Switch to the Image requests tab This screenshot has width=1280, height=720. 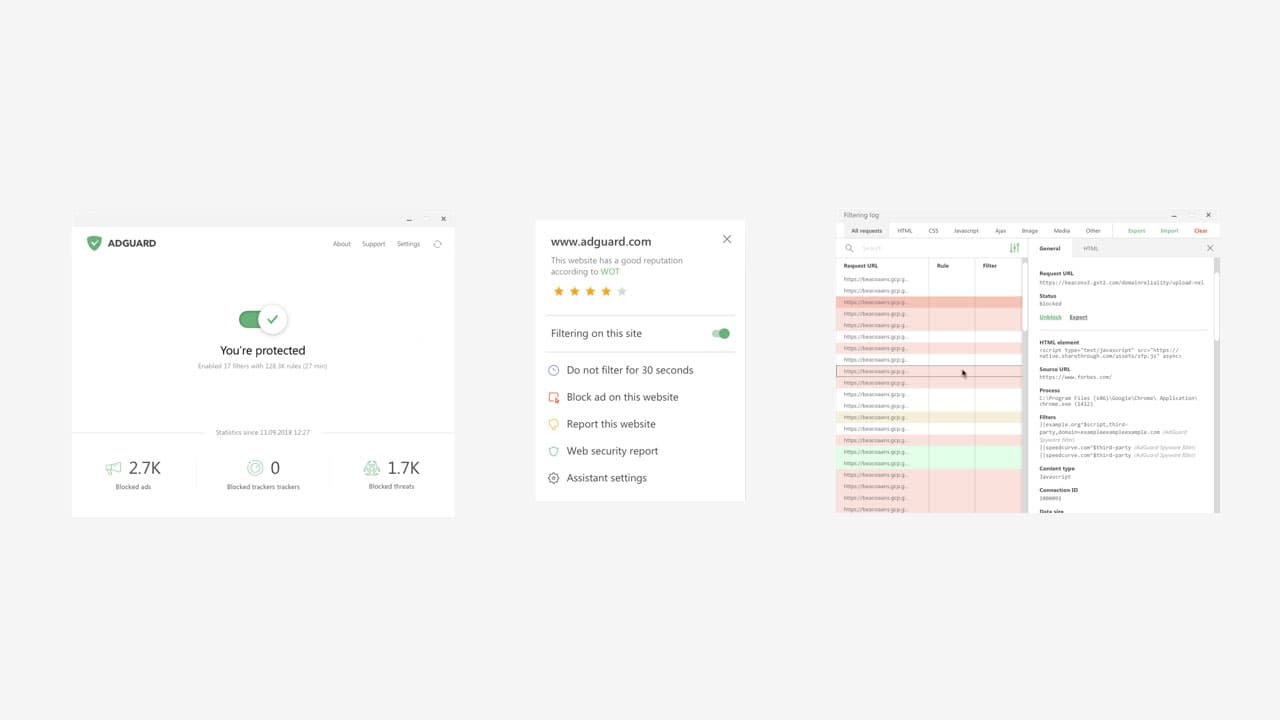1030,231
